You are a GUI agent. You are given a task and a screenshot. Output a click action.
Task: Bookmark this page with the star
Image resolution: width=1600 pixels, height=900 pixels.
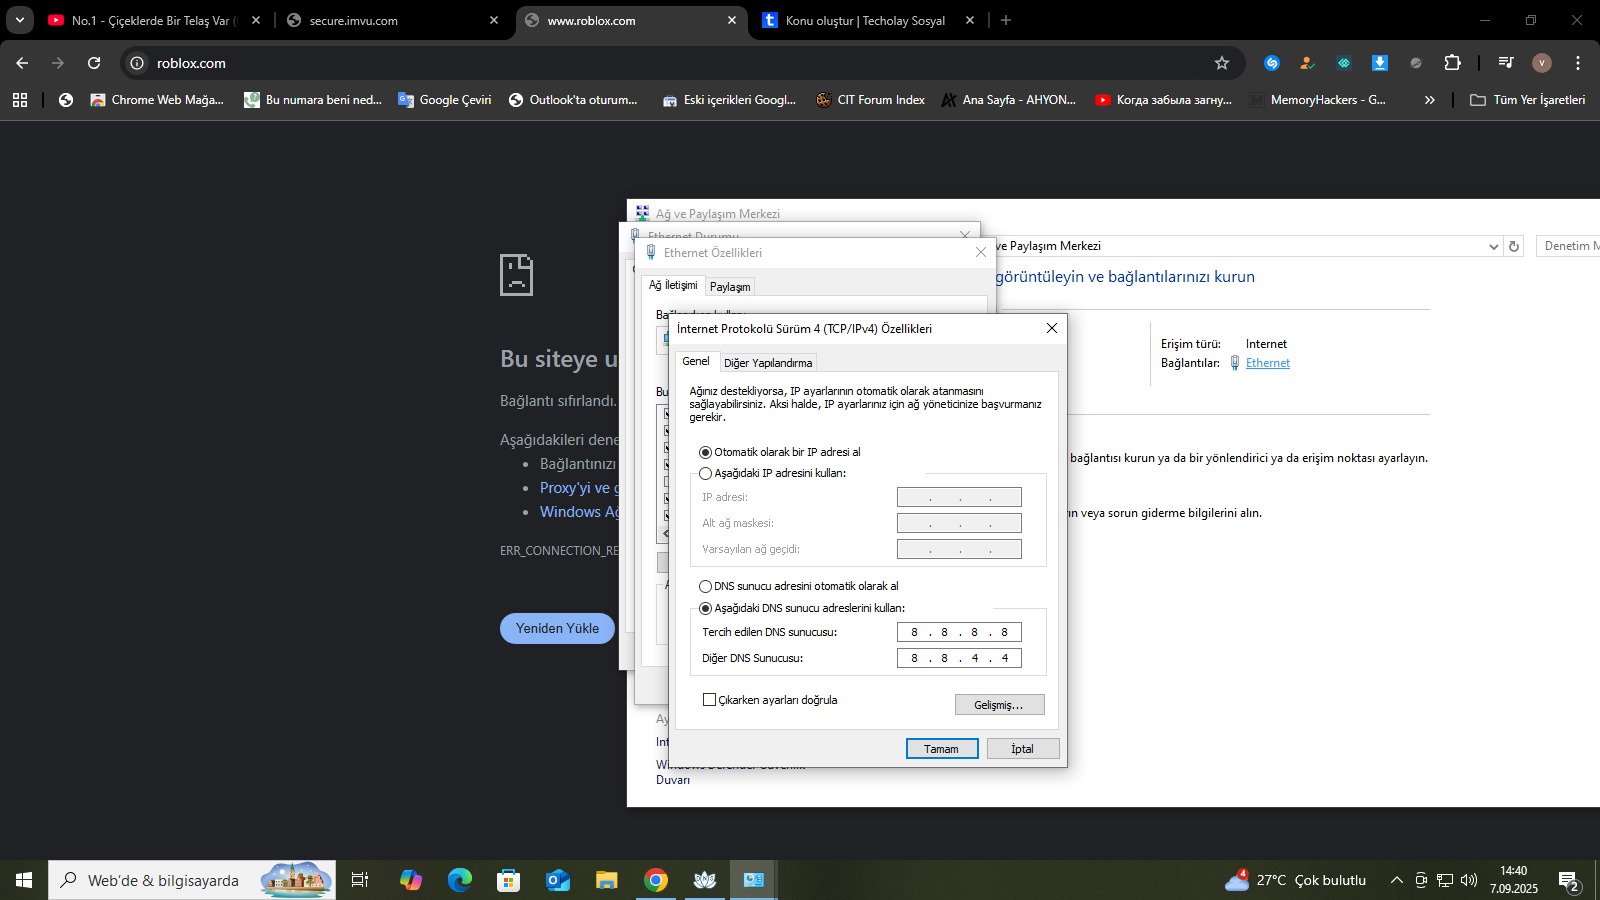click(x=1222, y=63)
